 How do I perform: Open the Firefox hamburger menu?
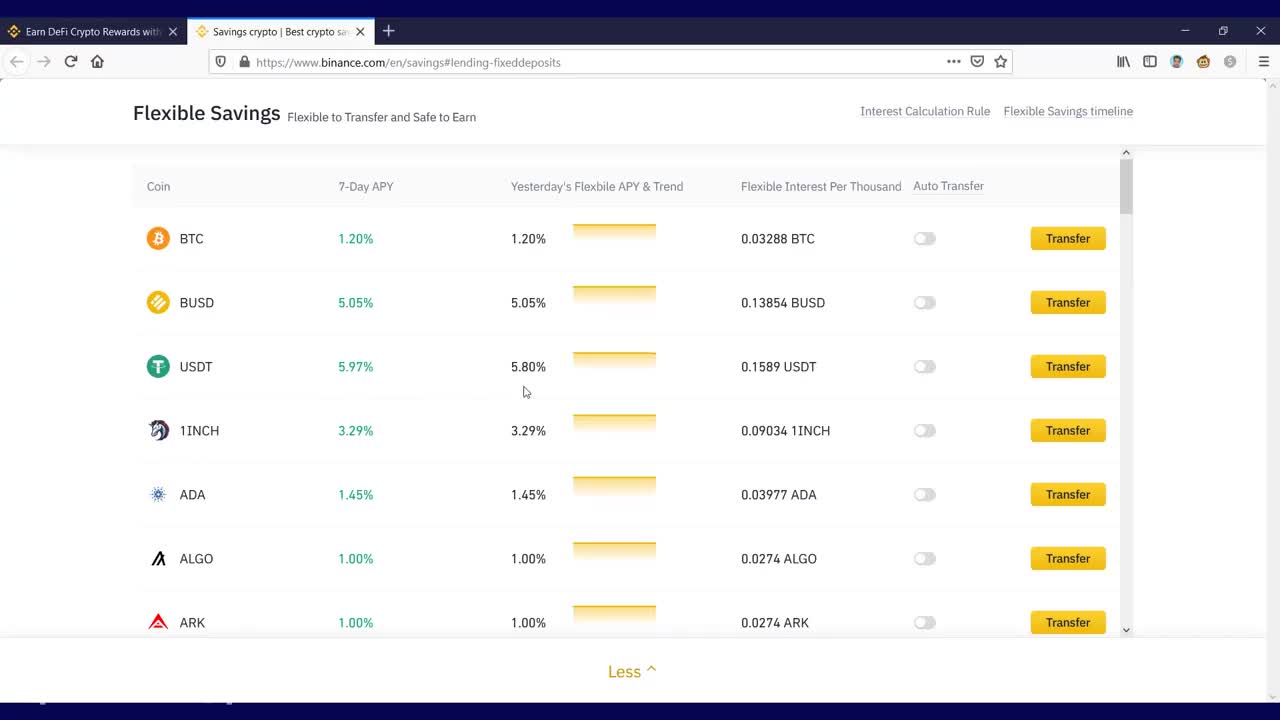pos(1263,61)
